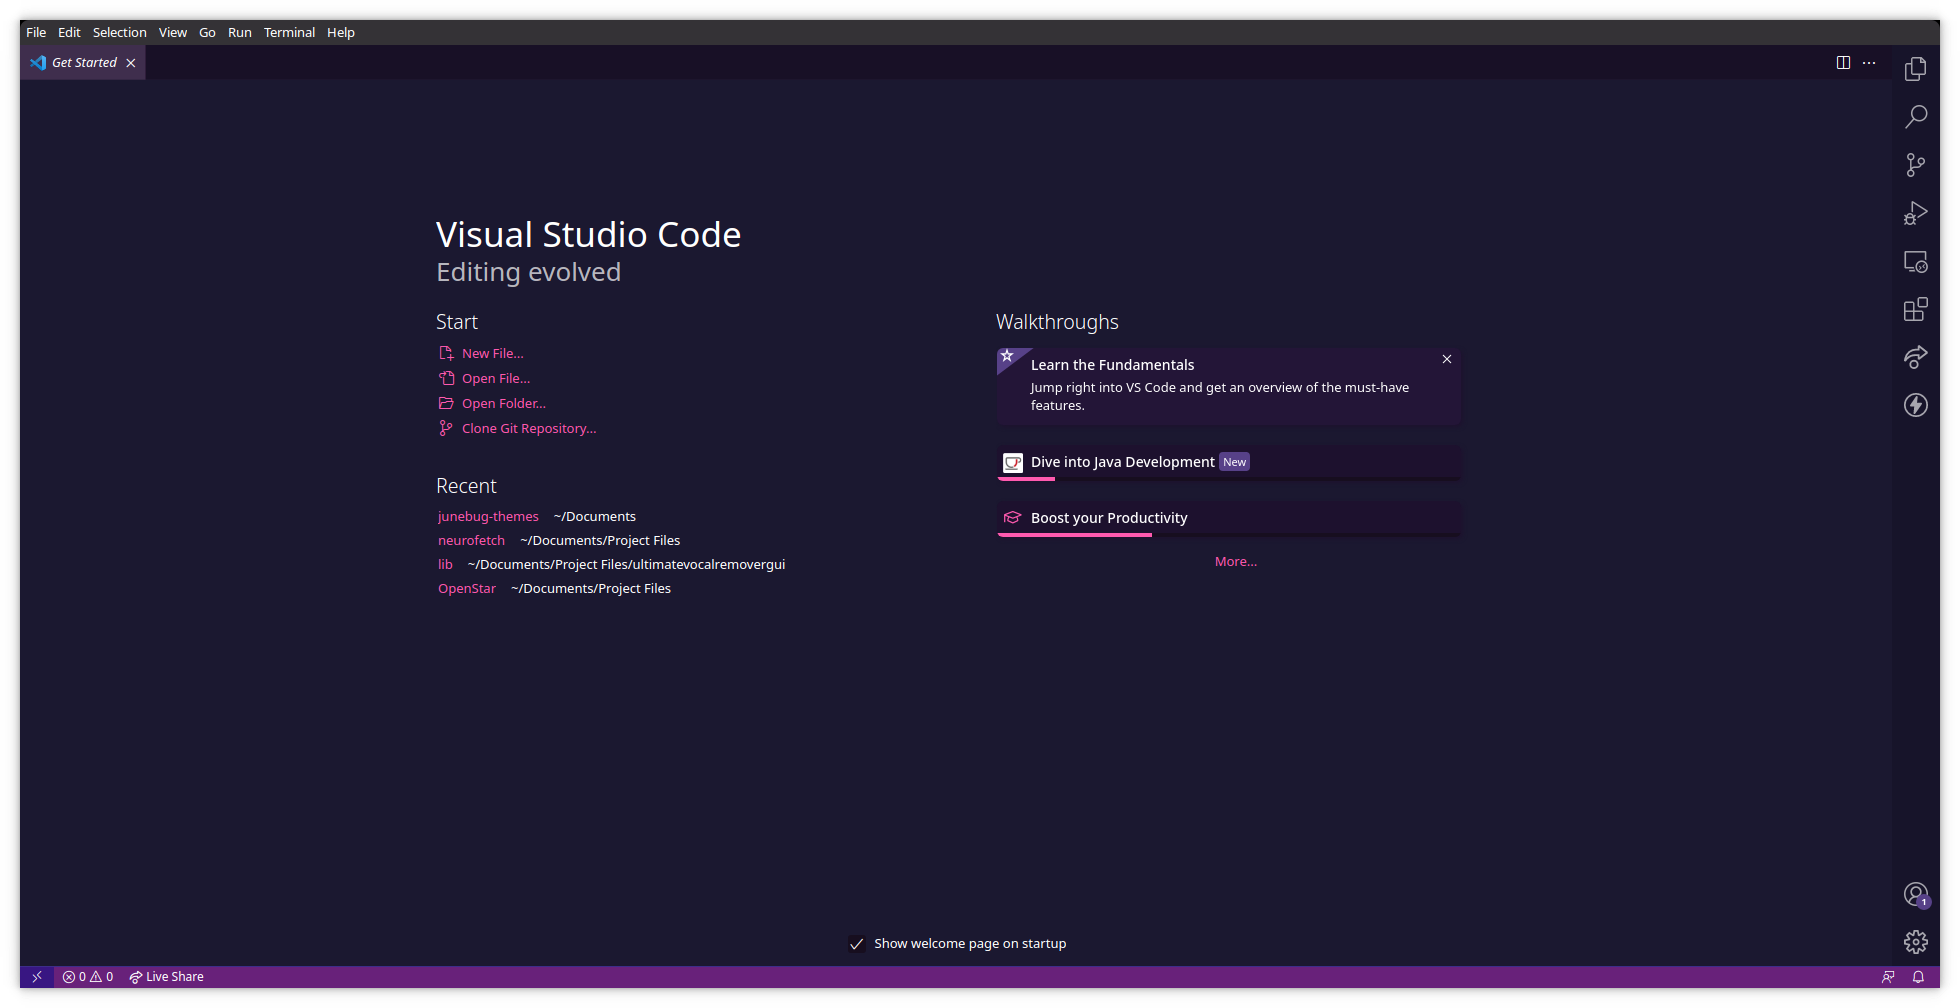Open the notifications bell icon
Viewport: 1960px width, 1008px height.
pyautogui.click(x=1918, y=977)
